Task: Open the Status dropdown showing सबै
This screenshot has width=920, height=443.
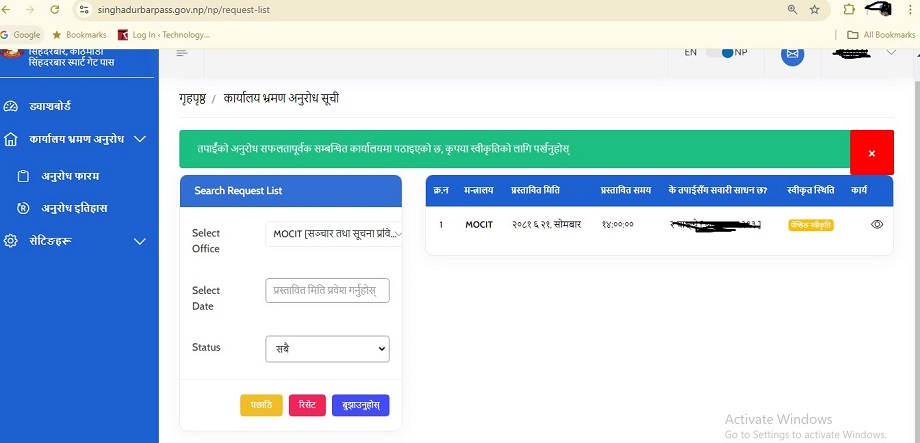Action: tap(327, 349)
